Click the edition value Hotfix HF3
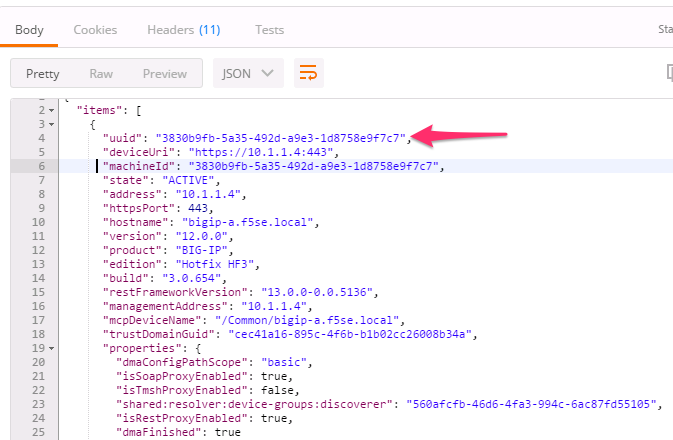The width and height of the screenshot is (673, 440). click(215, 264)
